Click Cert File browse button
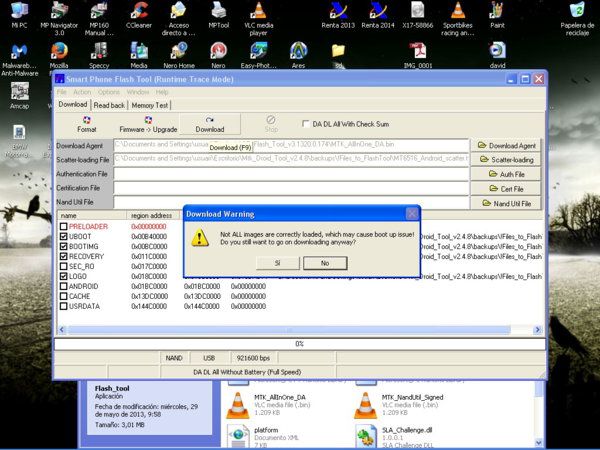The height and width of the screenshot is (450, 600). 506,189
